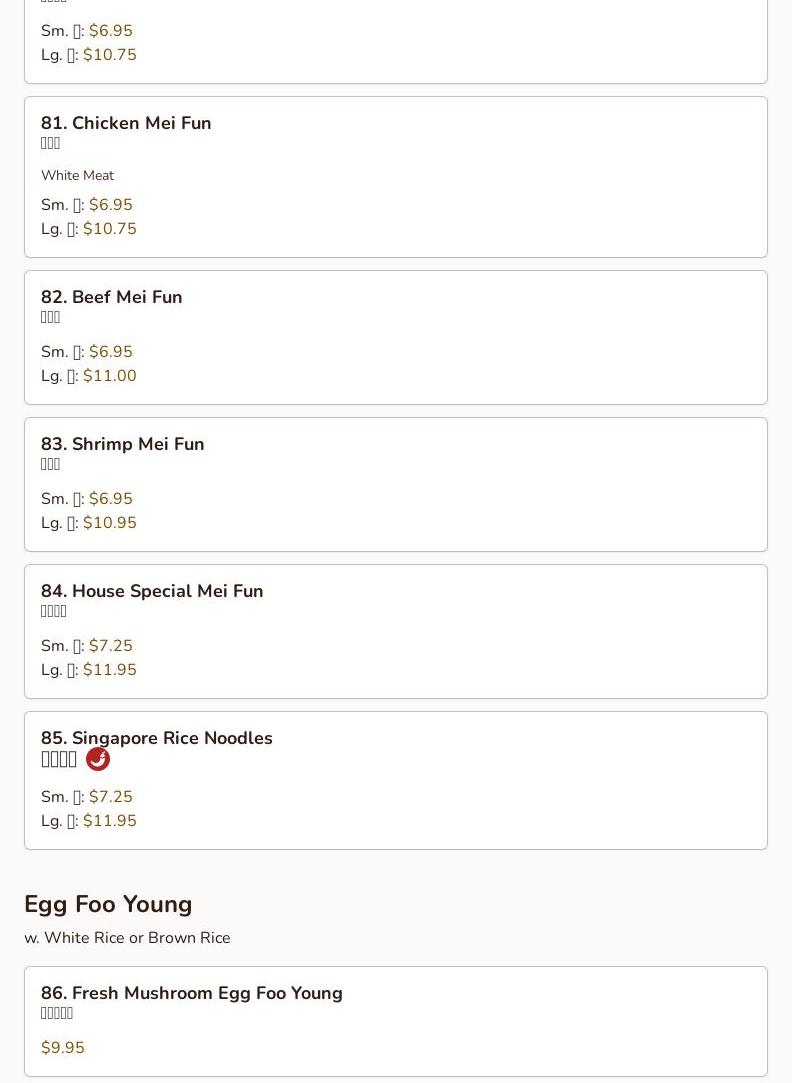
Task: Click the spicy chili pepper icon
Action: (x=98, y=759)
